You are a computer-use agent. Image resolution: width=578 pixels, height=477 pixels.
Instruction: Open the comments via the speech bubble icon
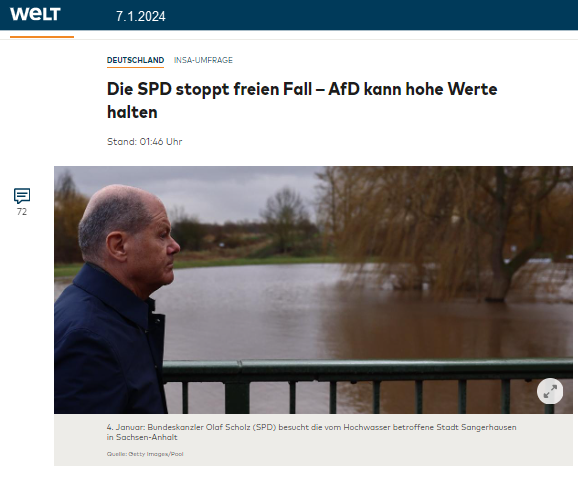pos(22,195)
